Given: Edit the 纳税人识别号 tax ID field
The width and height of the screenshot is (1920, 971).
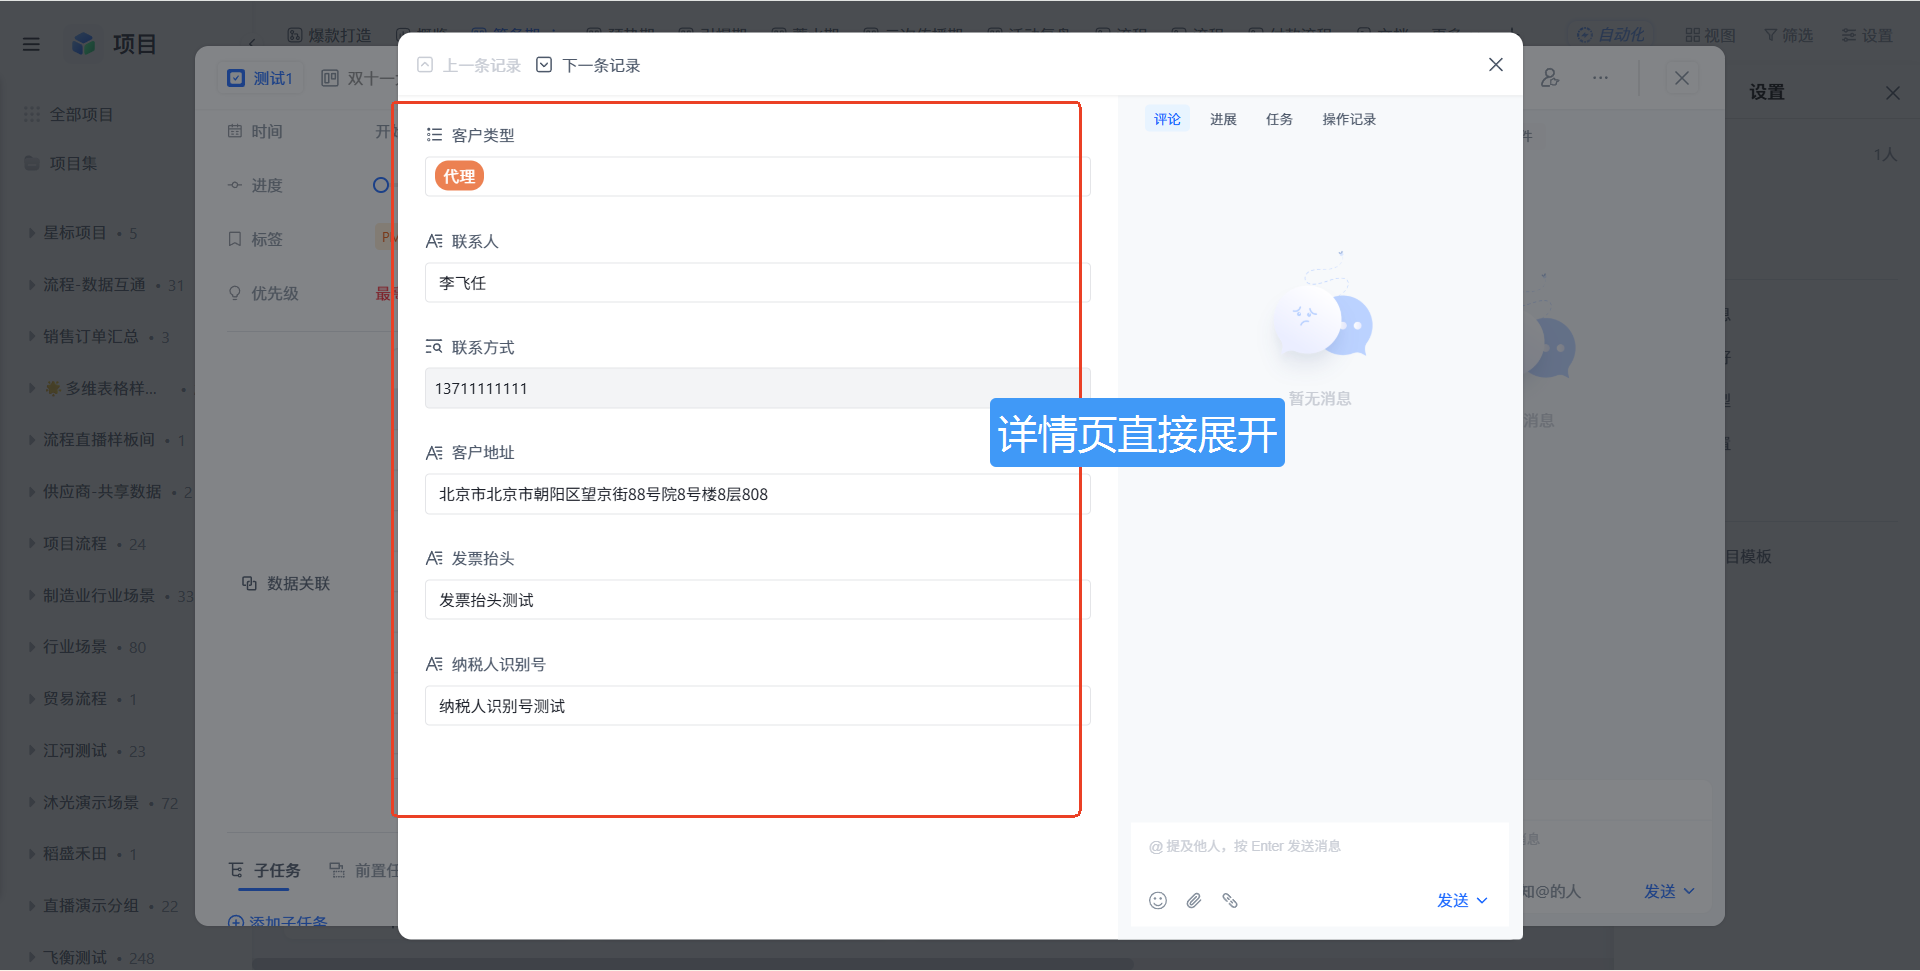Looking at the screenshot, I should [757, 706].
